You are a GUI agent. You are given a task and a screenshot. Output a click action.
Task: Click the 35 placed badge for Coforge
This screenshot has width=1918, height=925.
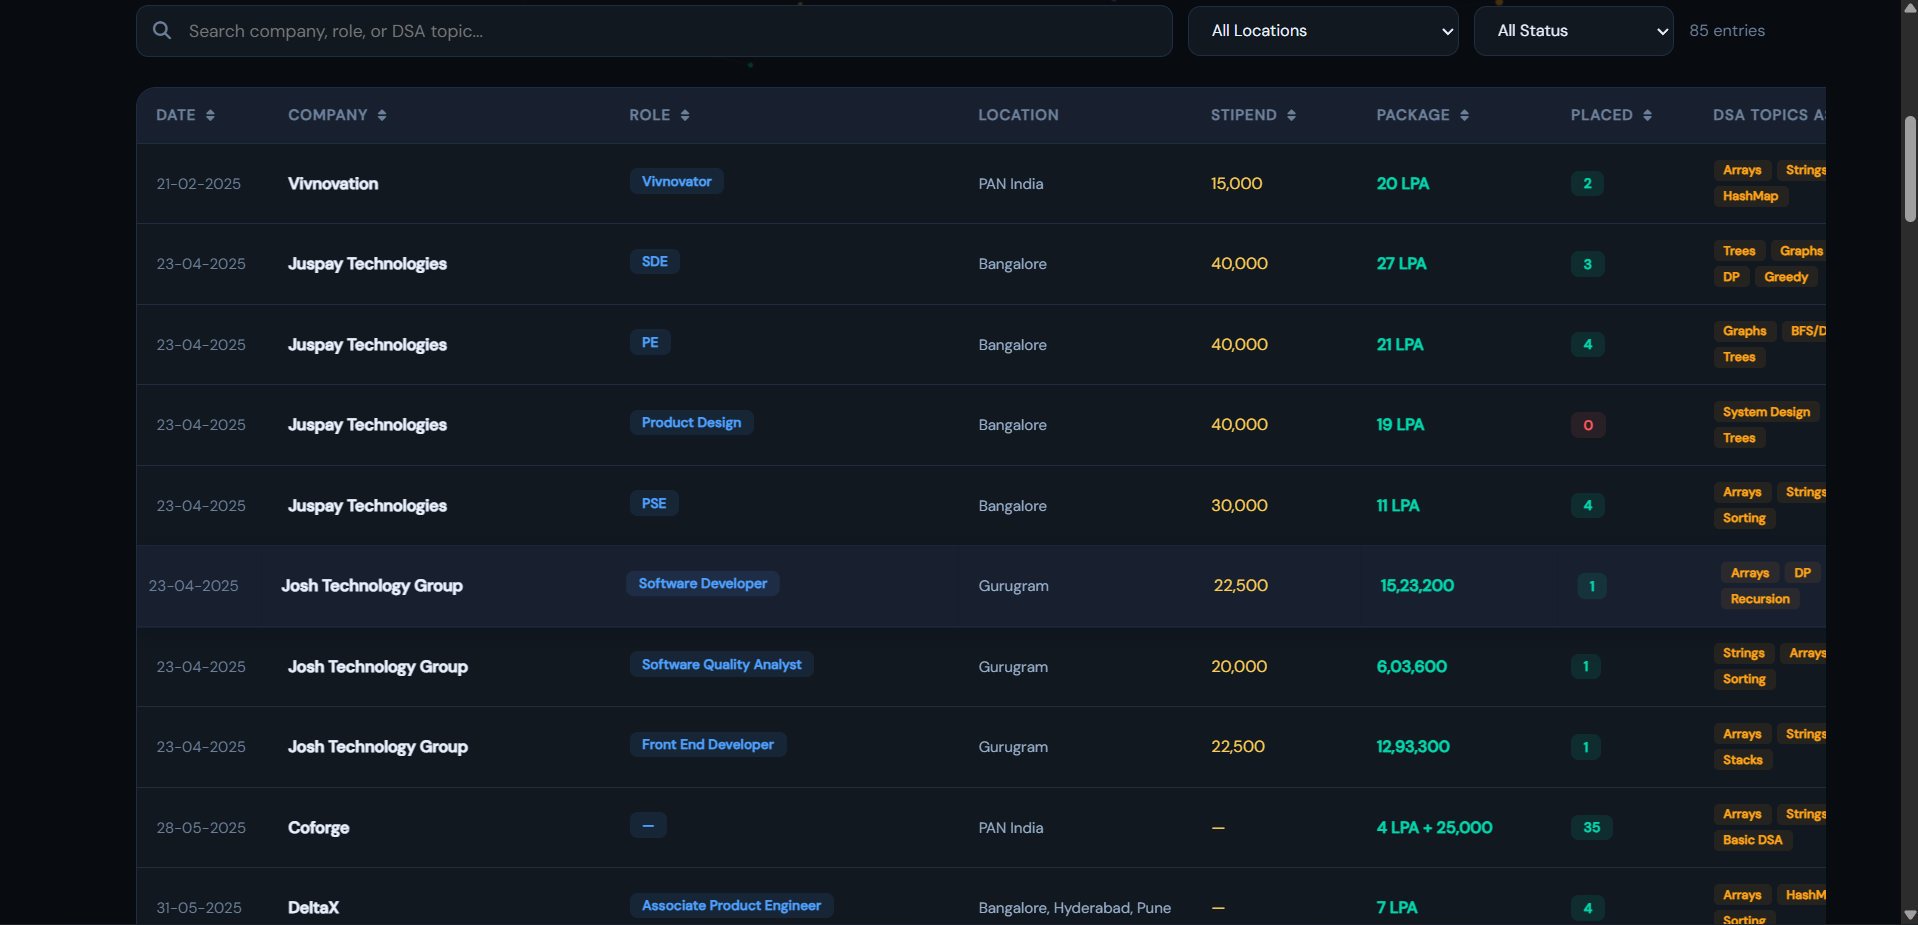click(1591, 828)
